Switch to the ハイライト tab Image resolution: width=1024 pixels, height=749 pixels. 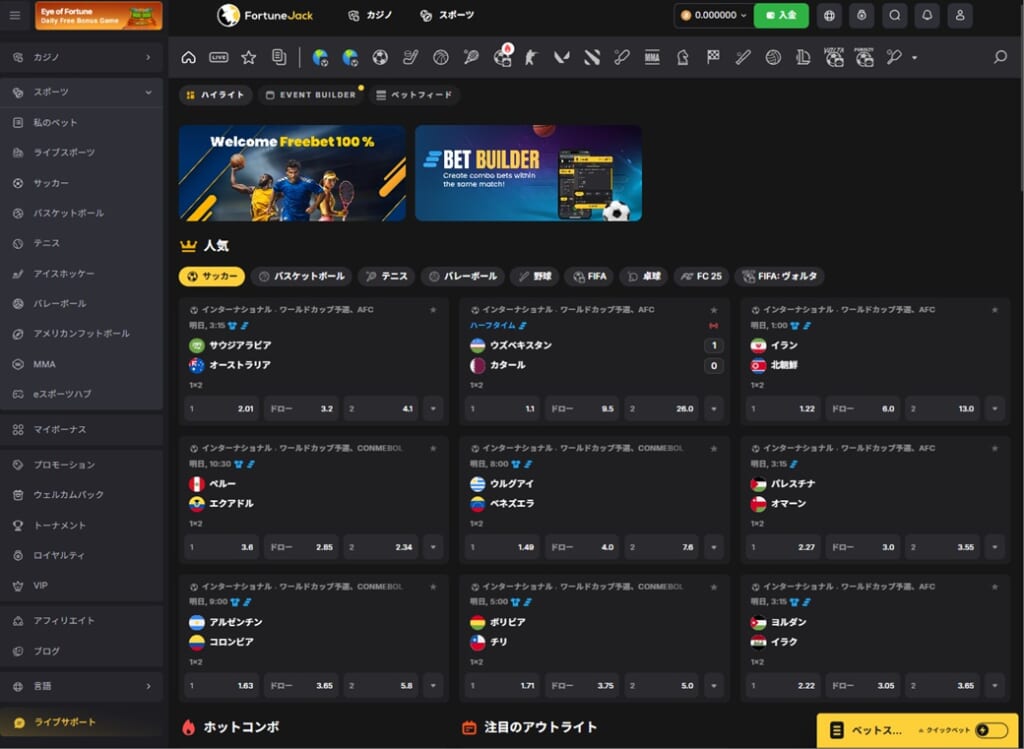coord(215,95)
